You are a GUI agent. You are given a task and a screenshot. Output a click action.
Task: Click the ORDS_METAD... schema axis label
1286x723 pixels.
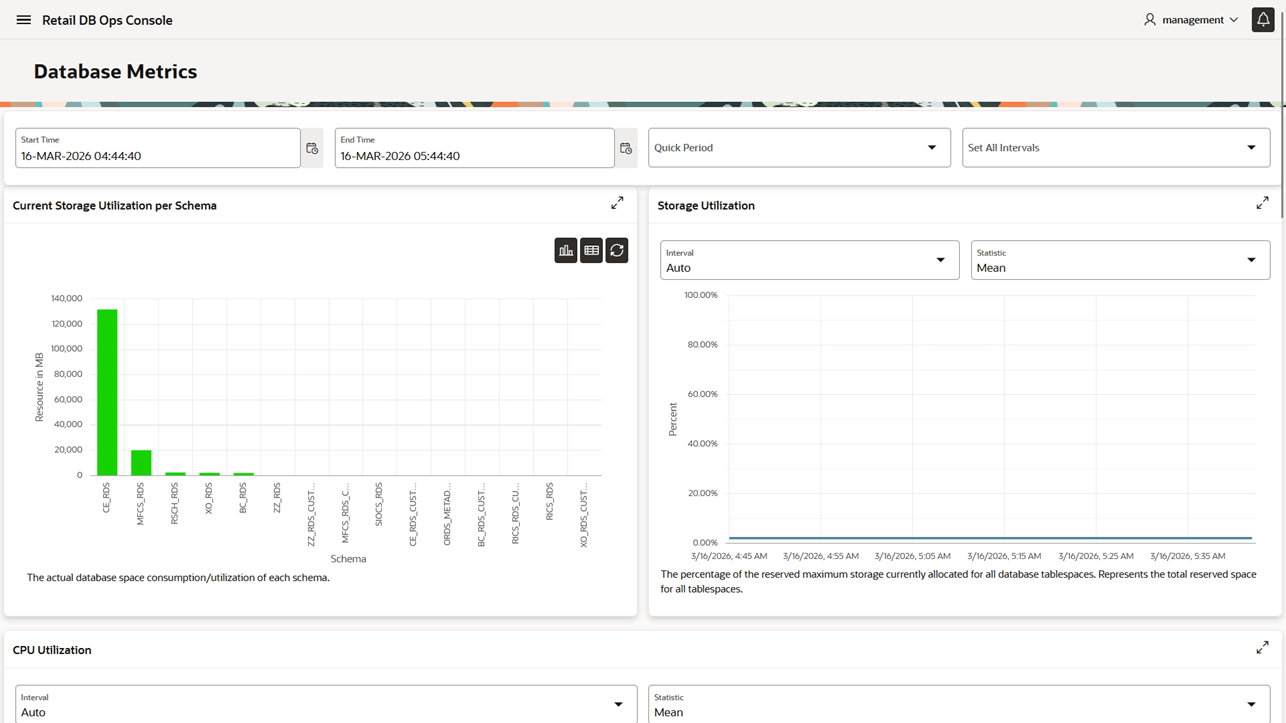[448, 515]
